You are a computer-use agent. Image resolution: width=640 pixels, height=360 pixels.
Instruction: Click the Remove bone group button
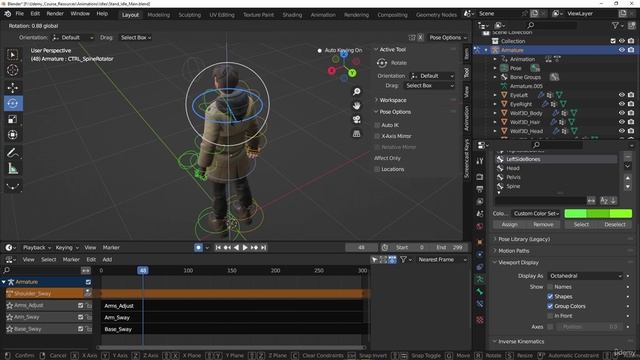pyautogui.click(x=543, y=224)
